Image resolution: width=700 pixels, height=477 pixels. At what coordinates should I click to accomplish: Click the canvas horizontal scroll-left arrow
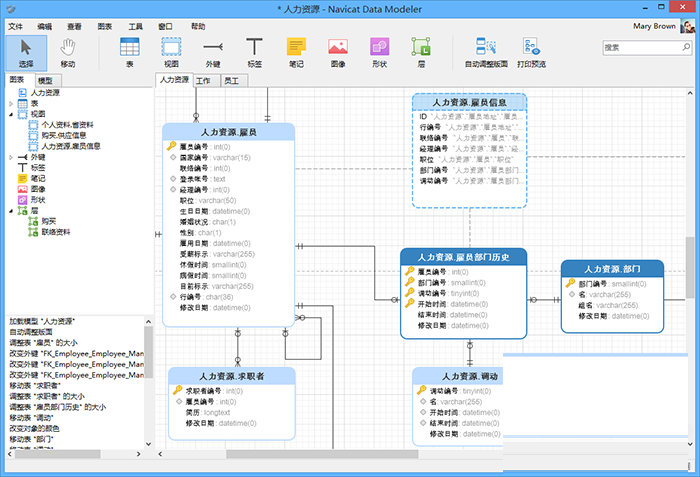(x=160, y=454)
